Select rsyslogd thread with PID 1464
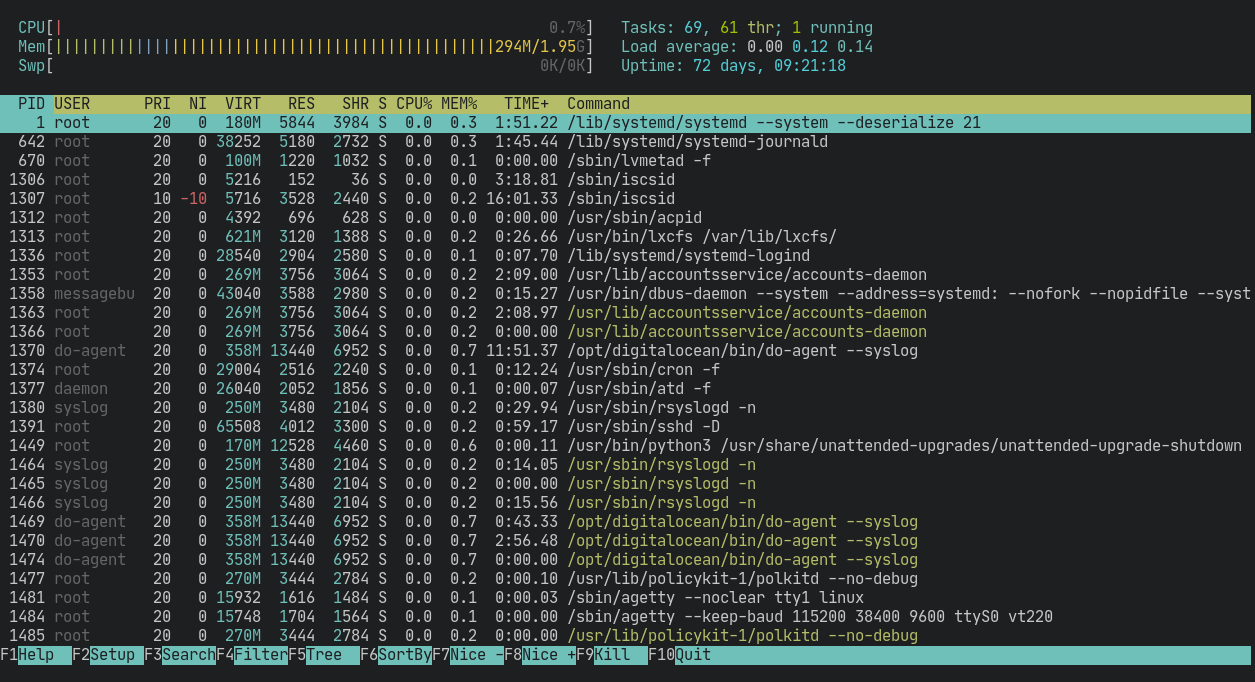Screen dimensions: 1255x682 point(626,465)
